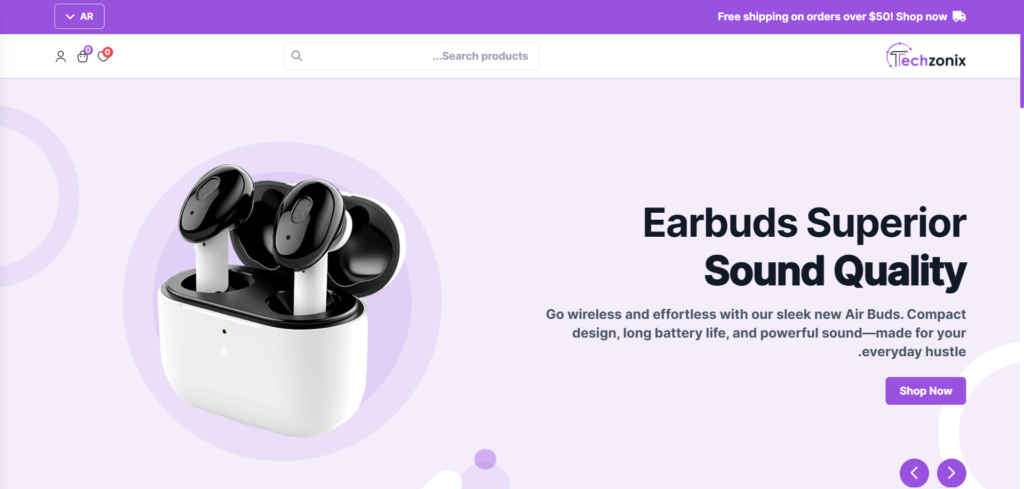Open the wishlist heart icon

point(103,57)
